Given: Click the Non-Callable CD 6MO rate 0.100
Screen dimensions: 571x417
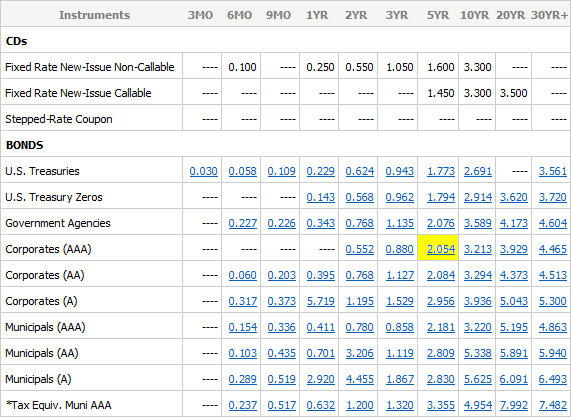Looking at the screenshot, I should 243,67.
